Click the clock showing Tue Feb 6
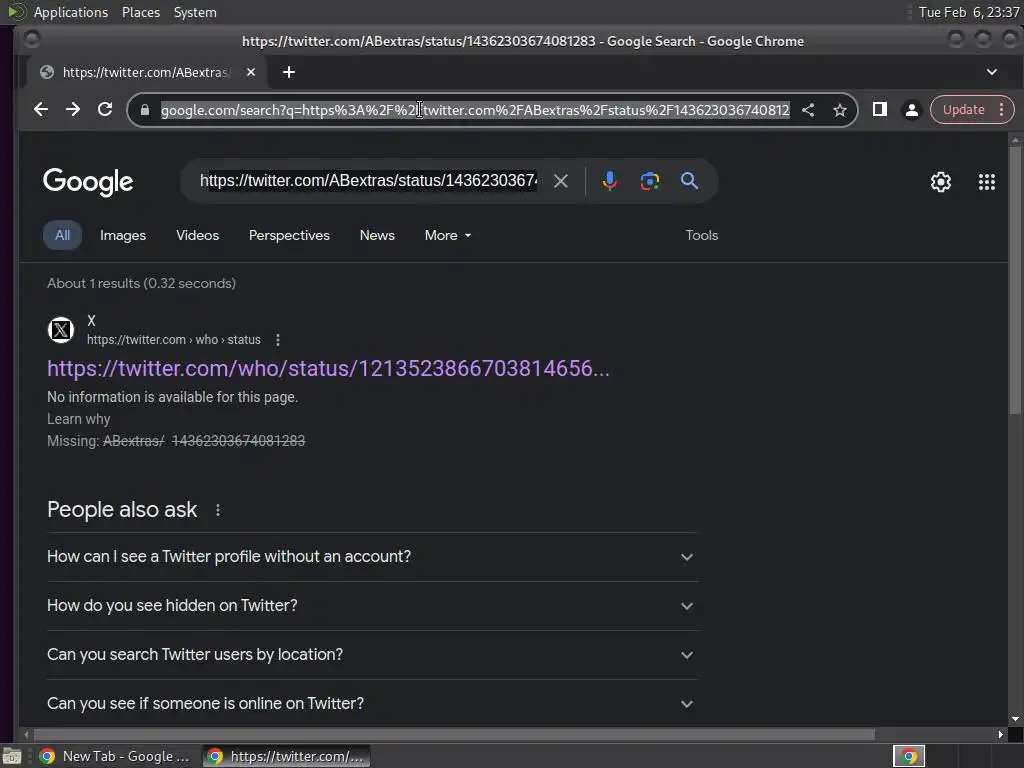 tap(968, 12)
